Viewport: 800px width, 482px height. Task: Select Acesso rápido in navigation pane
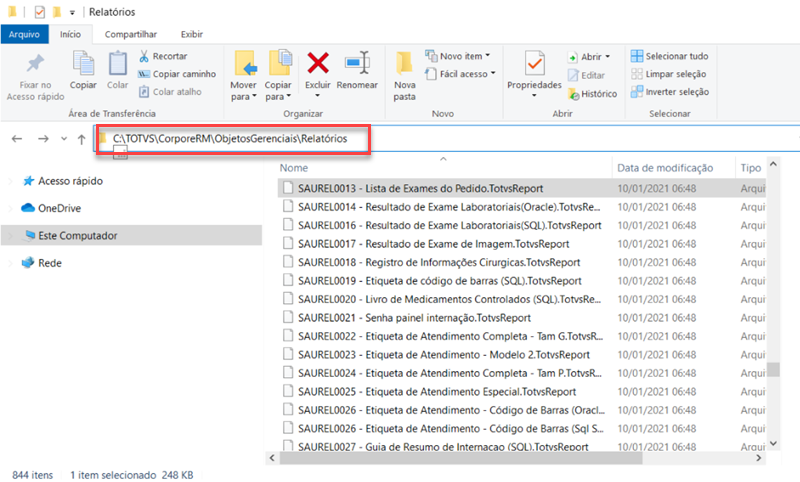click(63, 181)
